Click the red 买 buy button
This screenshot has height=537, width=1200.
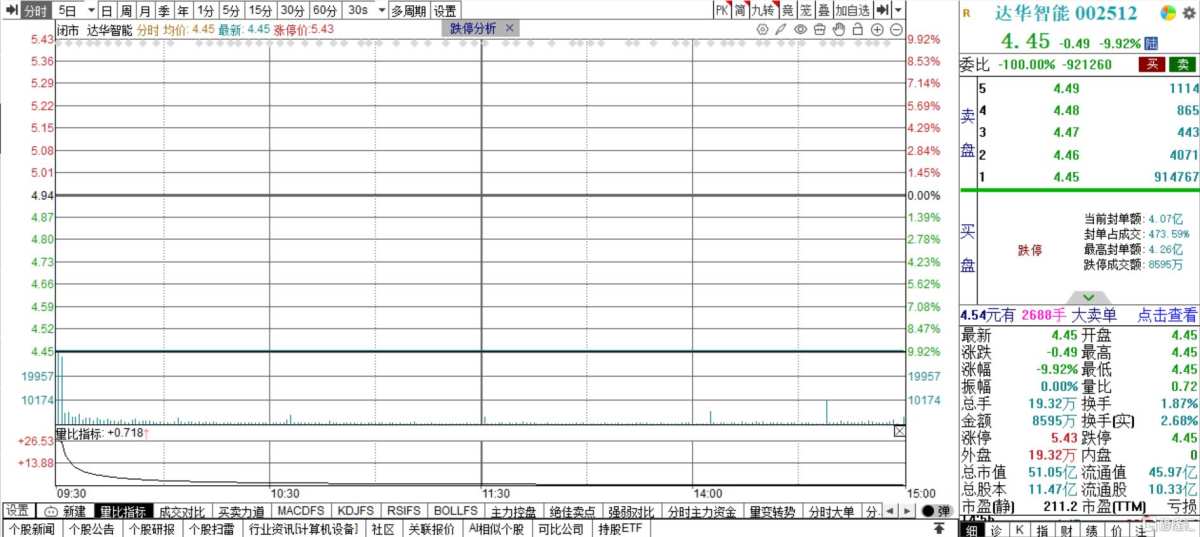[x=1153, y=64]
